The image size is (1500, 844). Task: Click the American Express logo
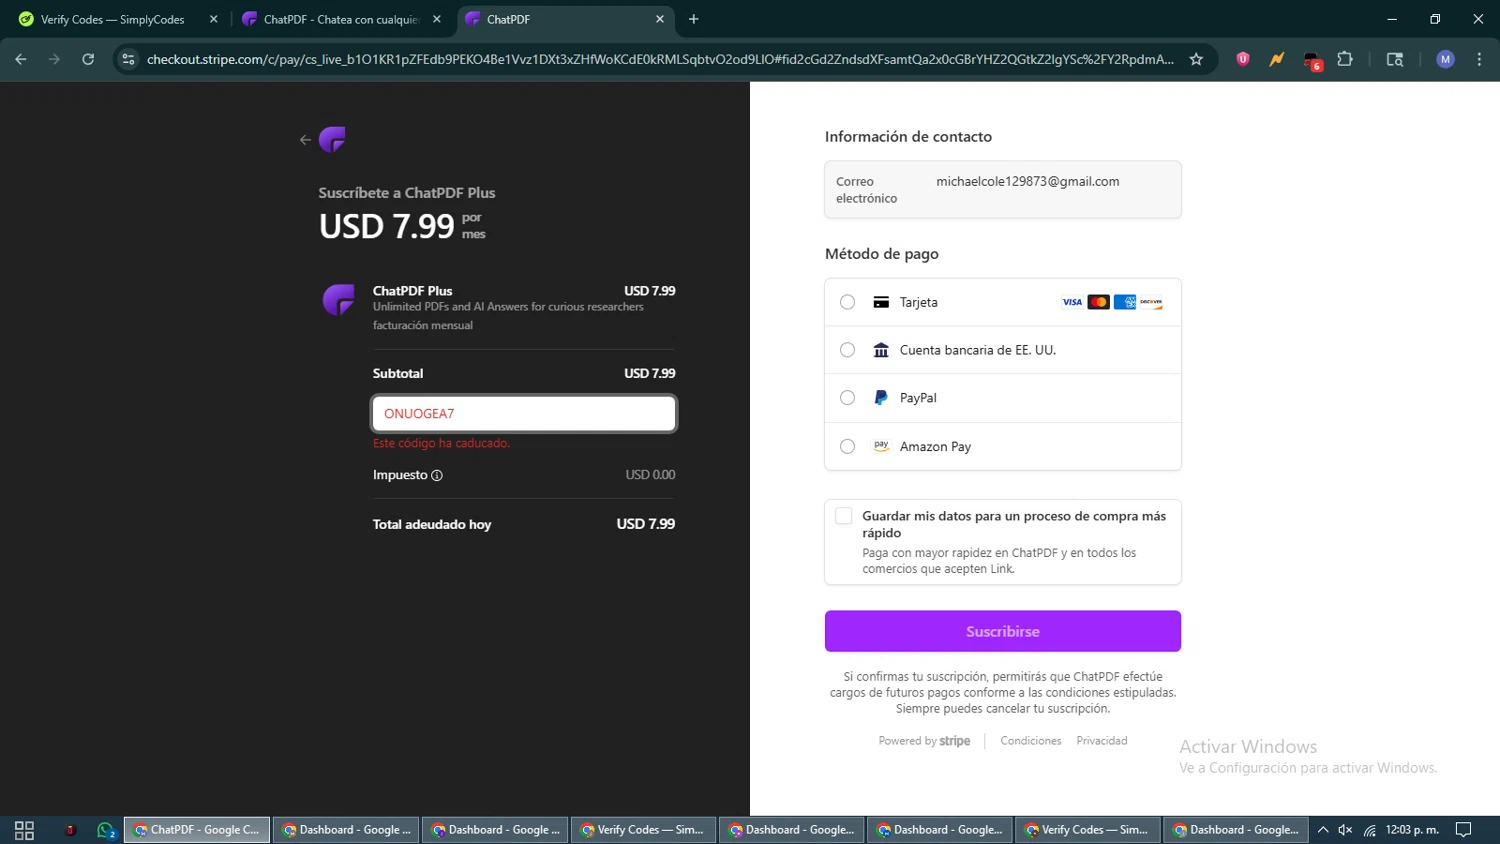(1125, 302)
